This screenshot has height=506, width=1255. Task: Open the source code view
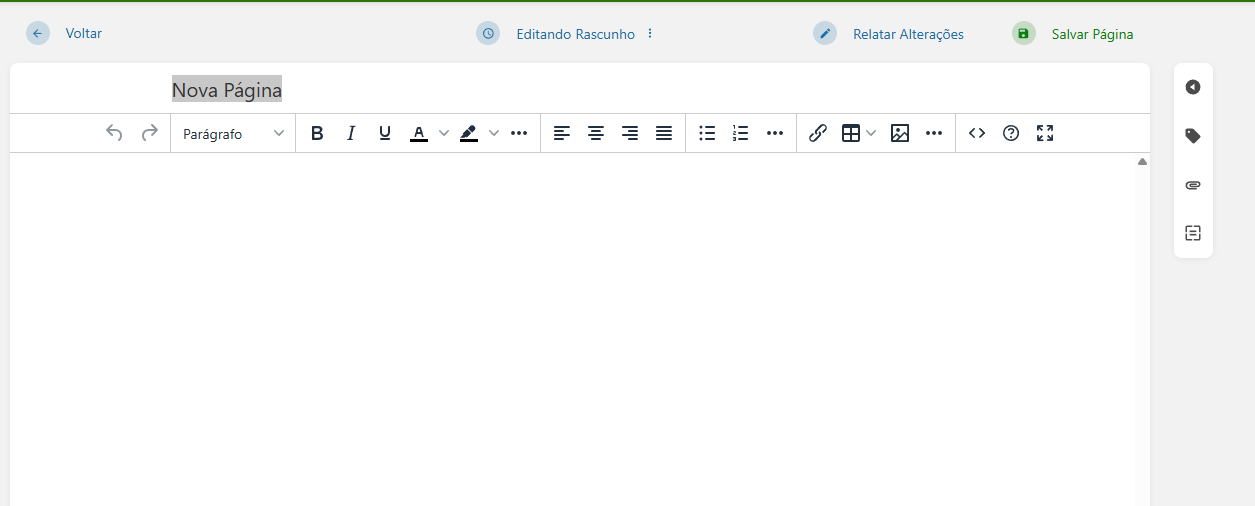point(977,133)
